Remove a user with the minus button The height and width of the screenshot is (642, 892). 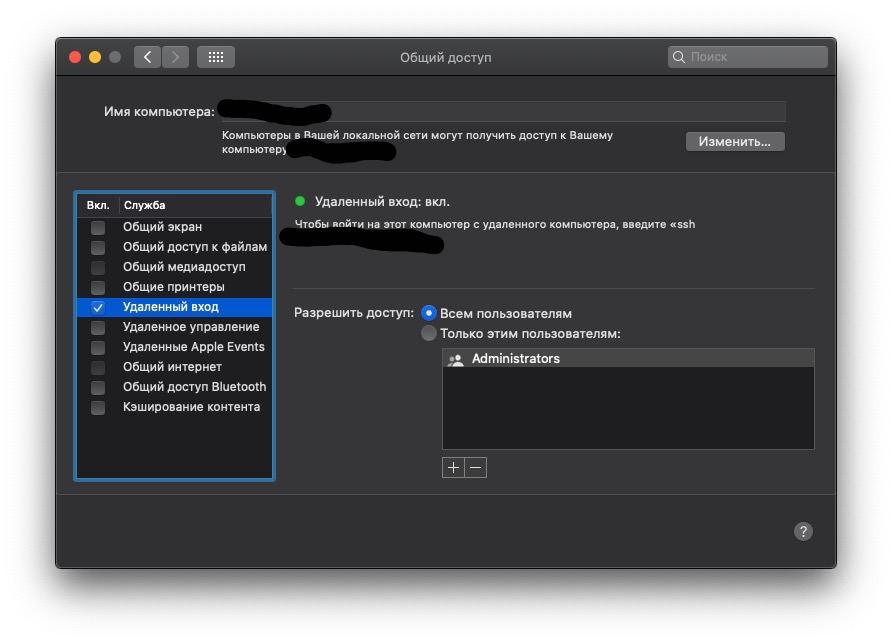point(476,467)
